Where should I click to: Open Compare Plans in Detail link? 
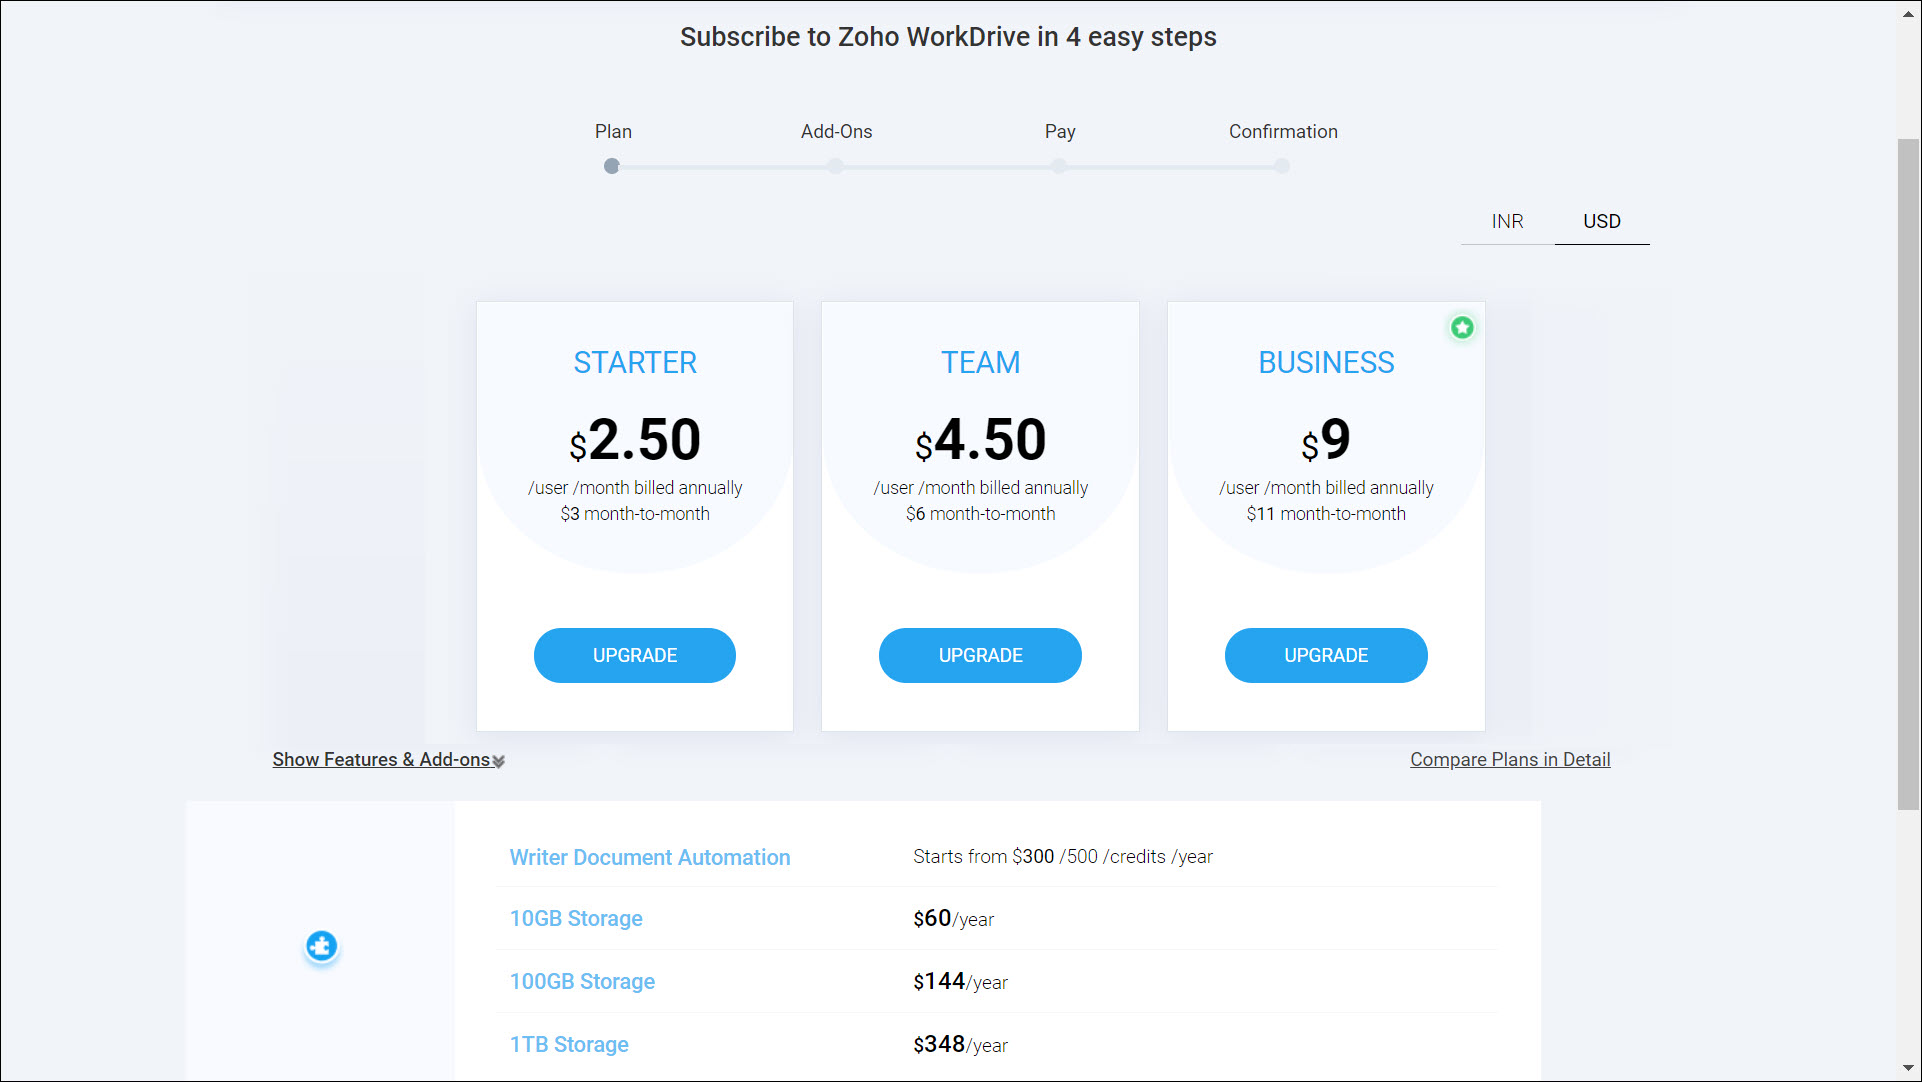1510,760
